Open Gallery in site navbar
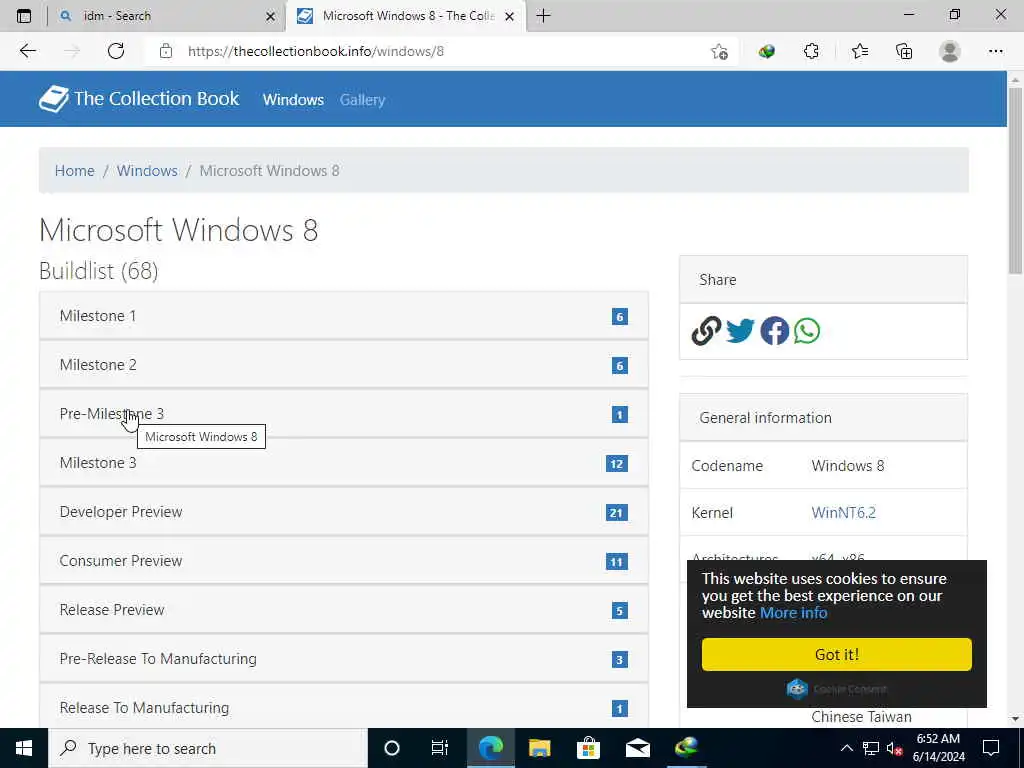Image resolution: width=1024 pixels, height=768 pixels. tap(362, 100)
